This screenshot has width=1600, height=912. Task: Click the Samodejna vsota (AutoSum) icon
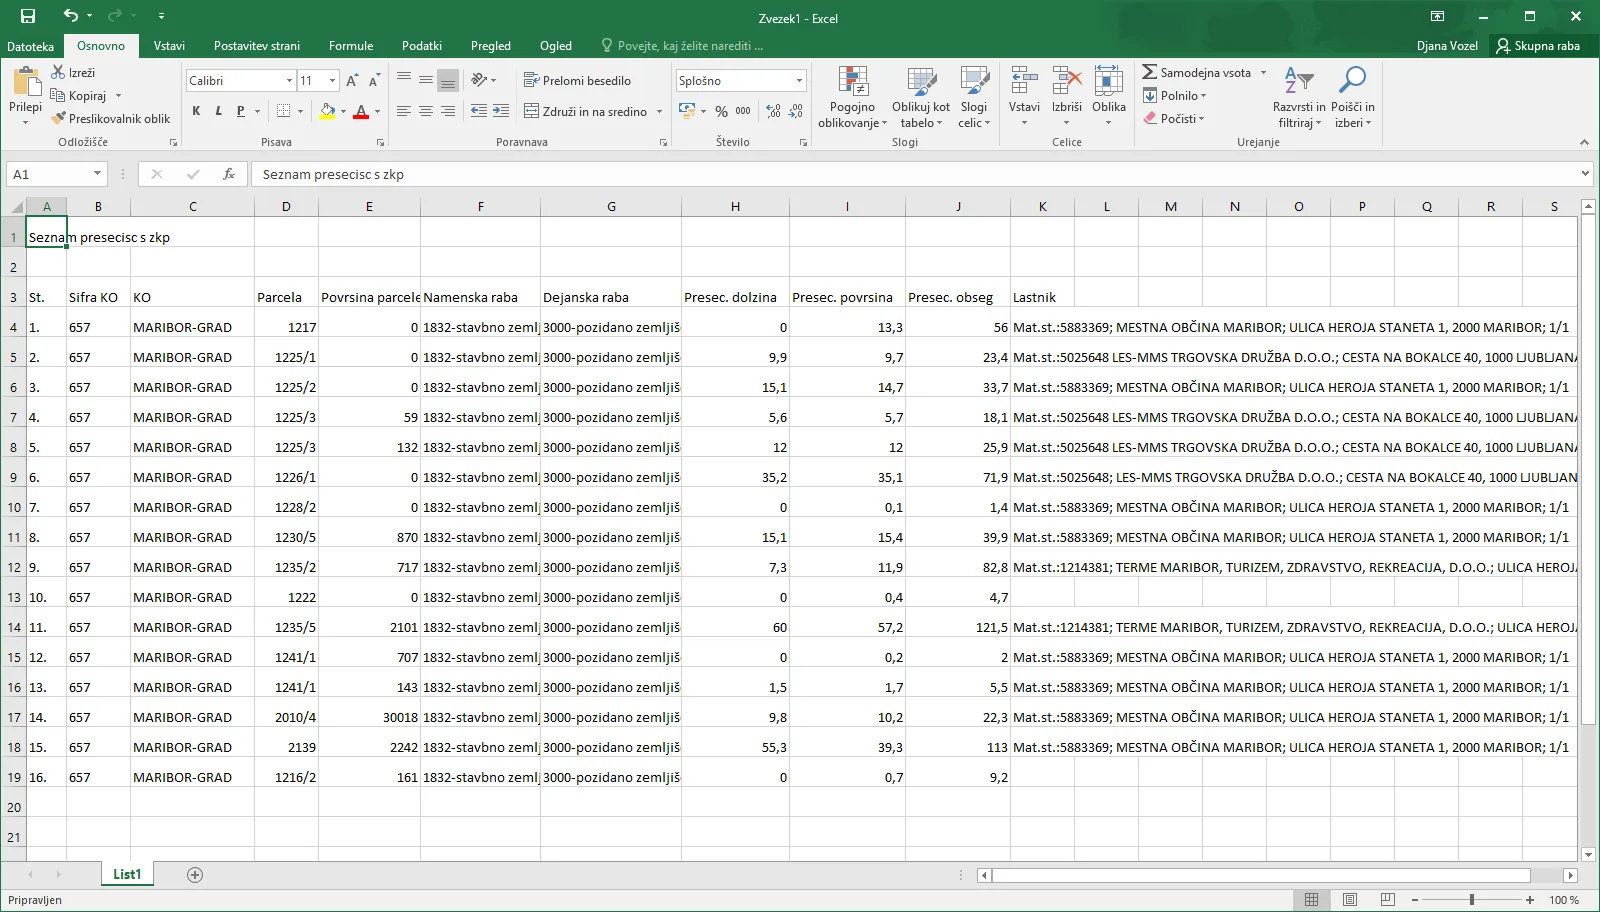[1150, 72]
